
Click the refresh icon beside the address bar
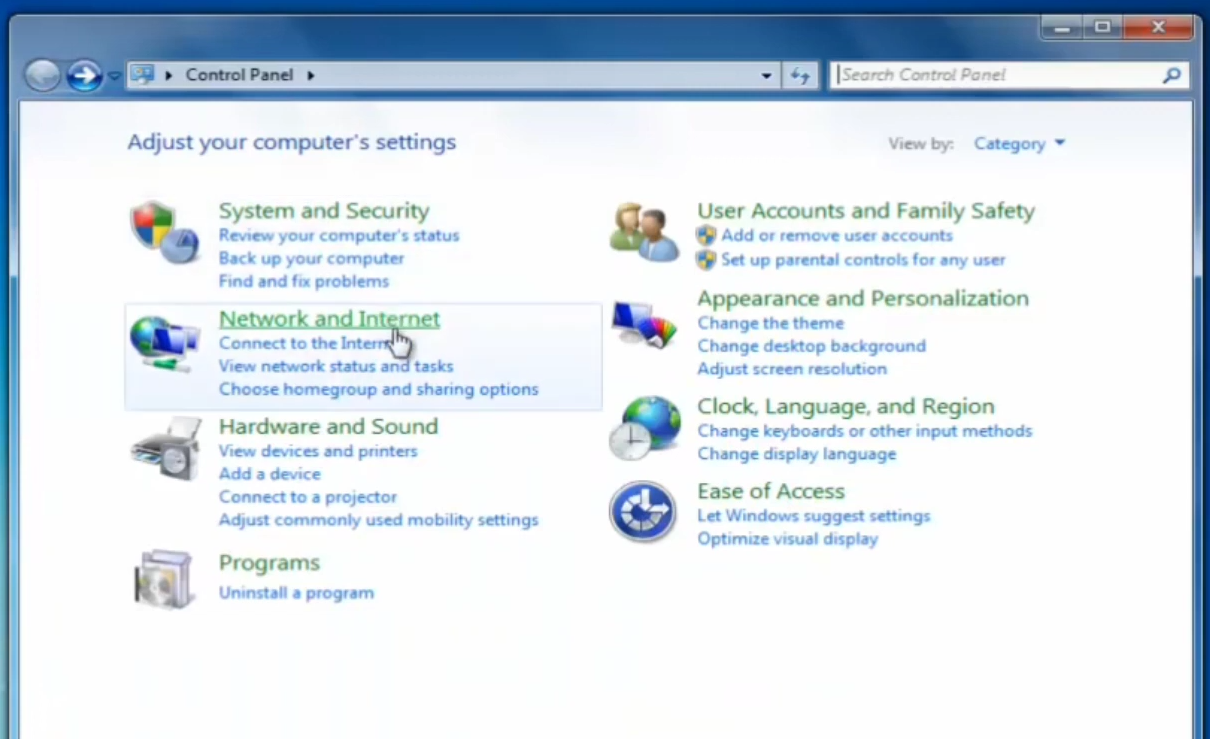(x=800, y=74)
